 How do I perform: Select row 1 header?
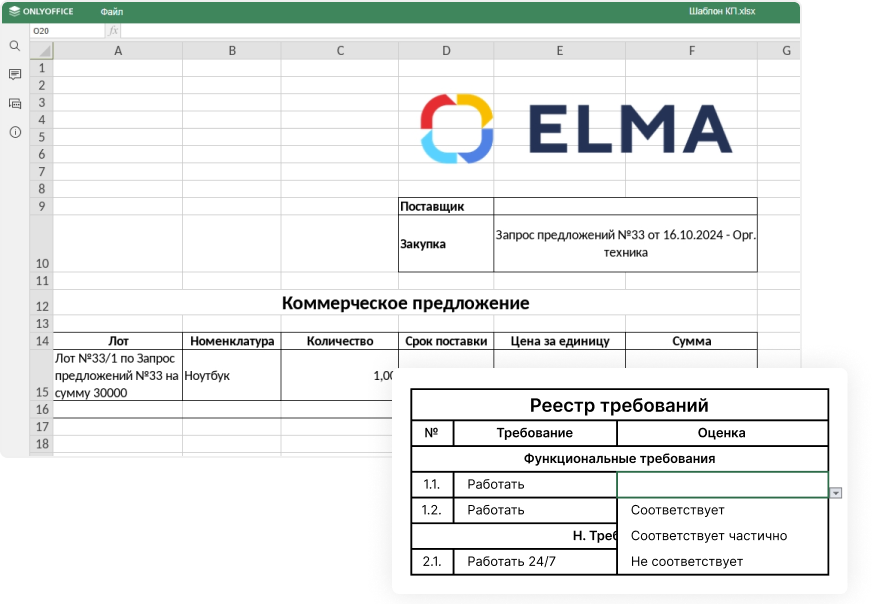(42, 68)
